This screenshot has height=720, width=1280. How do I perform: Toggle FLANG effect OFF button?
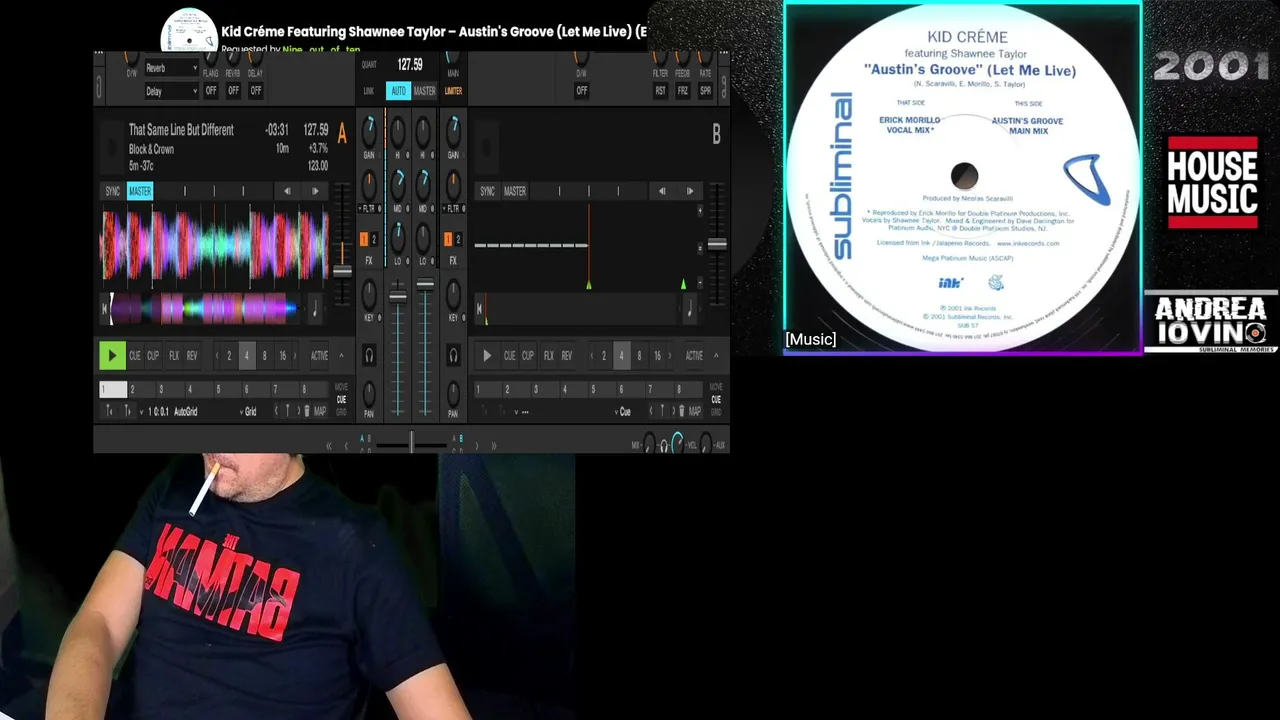[x=211, y=90]
